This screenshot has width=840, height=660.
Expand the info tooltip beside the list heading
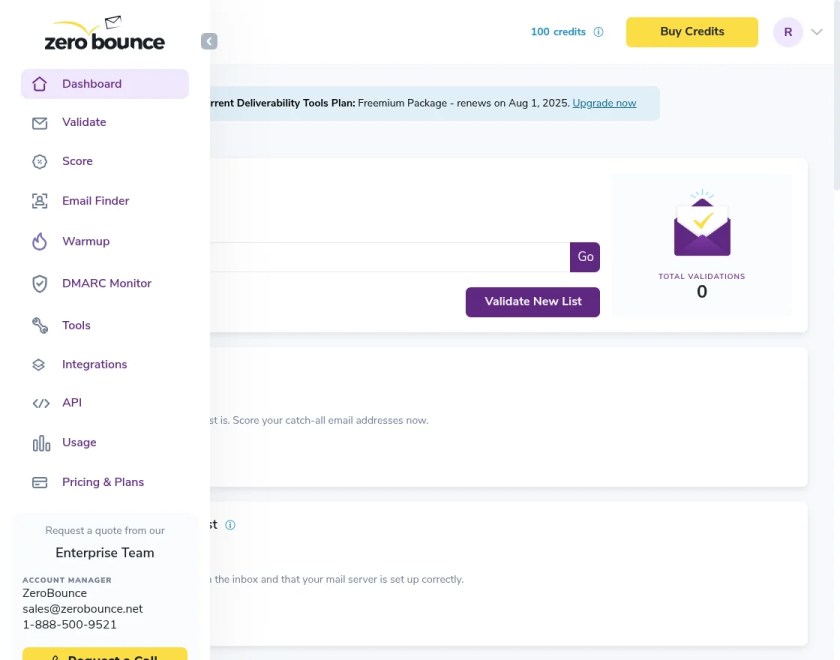coord(230,524)
